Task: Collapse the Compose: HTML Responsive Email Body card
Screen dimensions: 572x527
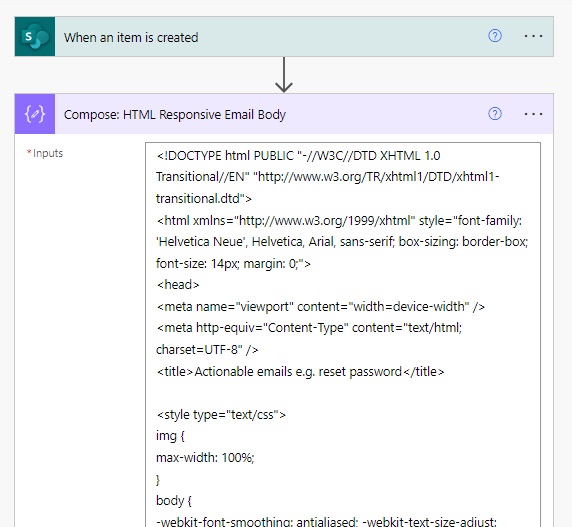Action: 175,115
